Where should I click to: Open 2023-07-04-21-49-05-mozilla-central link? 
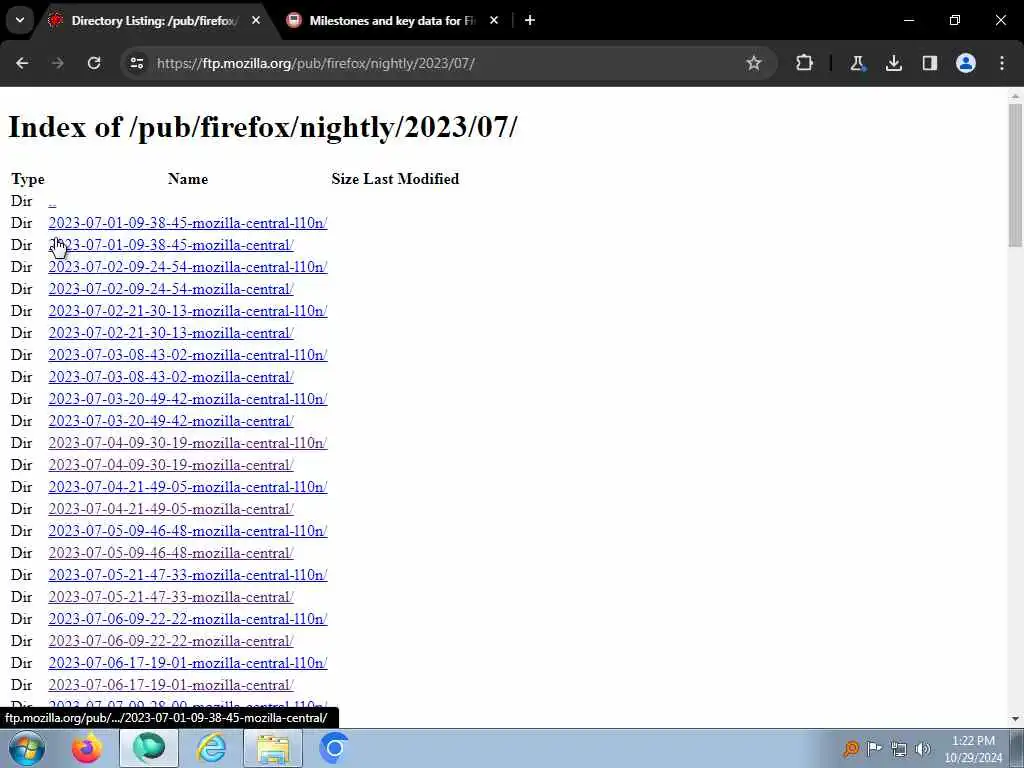click(x=171, y=509)
